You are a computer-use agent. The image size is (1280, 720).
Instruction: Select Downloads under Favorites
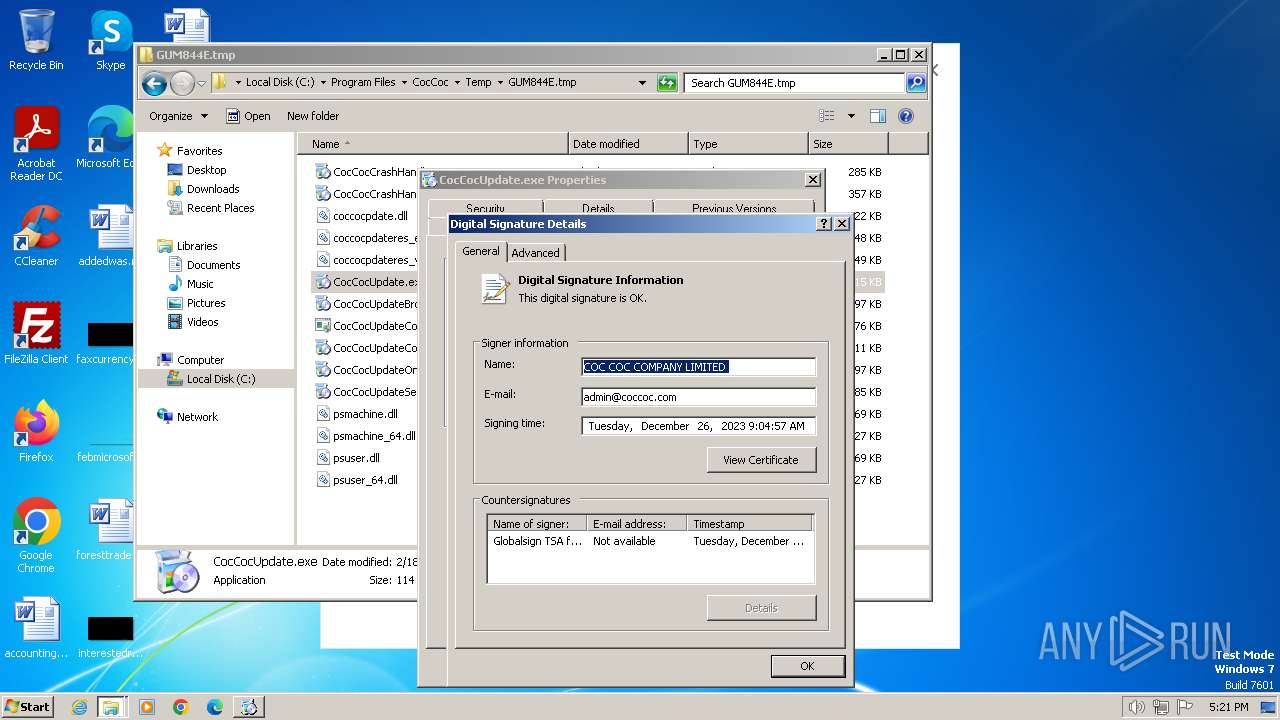(213, 189)
